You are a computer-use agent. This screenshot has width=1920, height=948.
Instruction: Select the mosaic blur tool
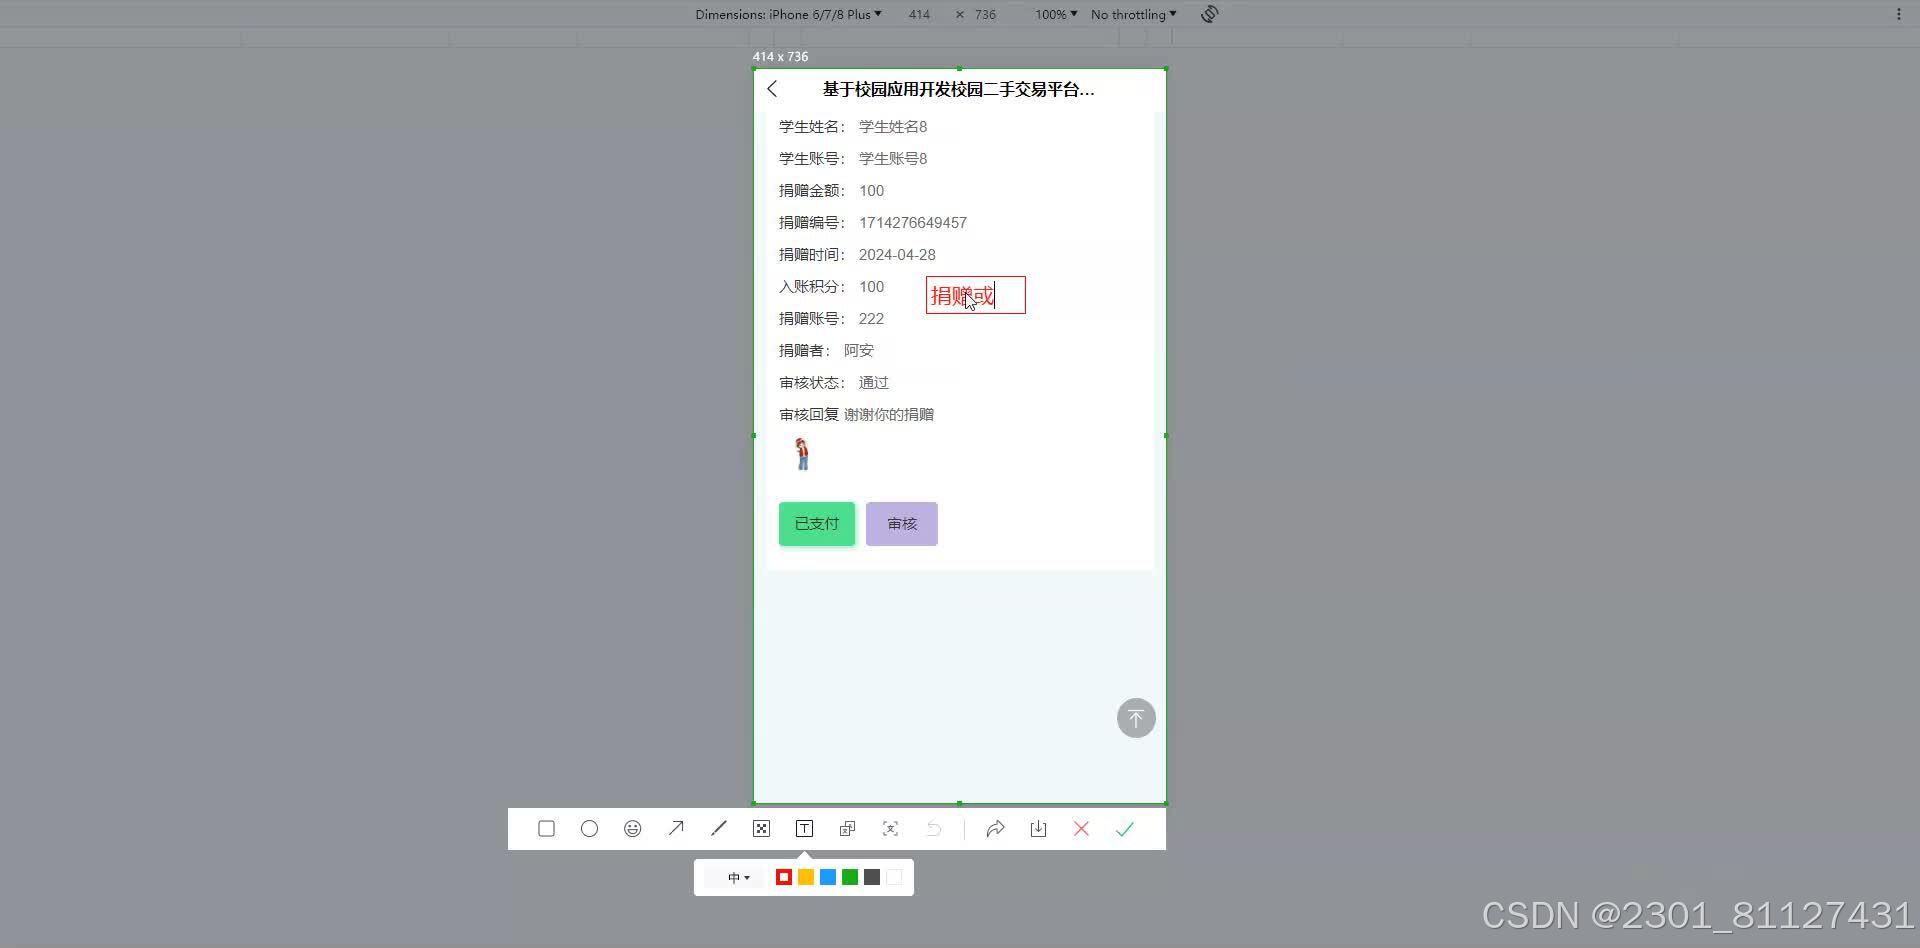pos(761,829)
